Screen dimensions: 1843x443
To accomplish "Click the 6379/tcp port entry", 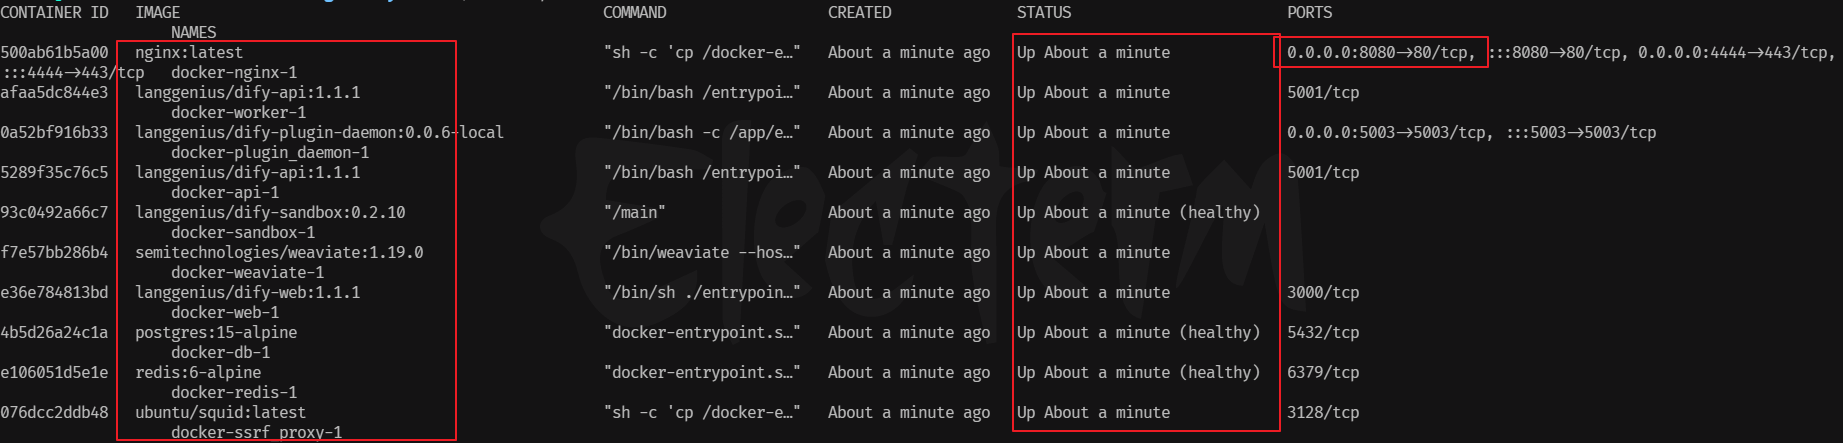I will [1323, 373].
